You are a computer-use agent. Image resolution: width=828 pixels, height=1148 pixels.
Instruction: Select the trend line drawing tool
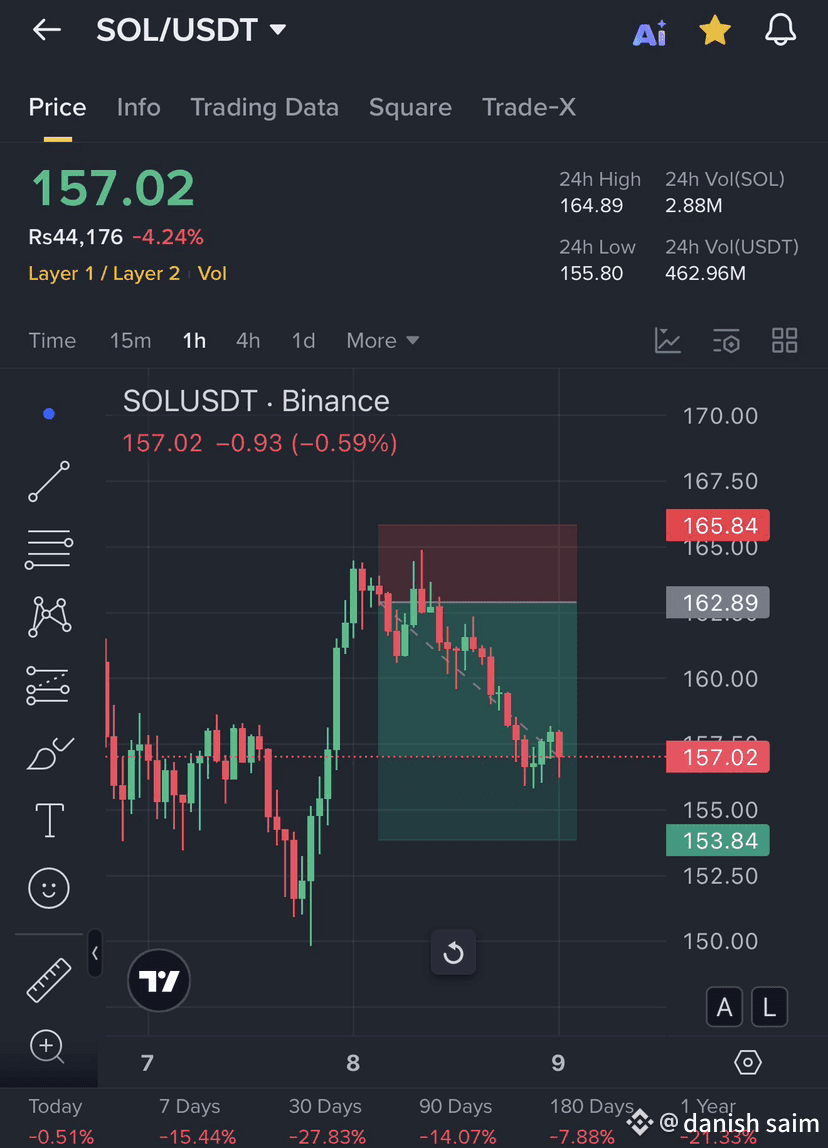49,481
